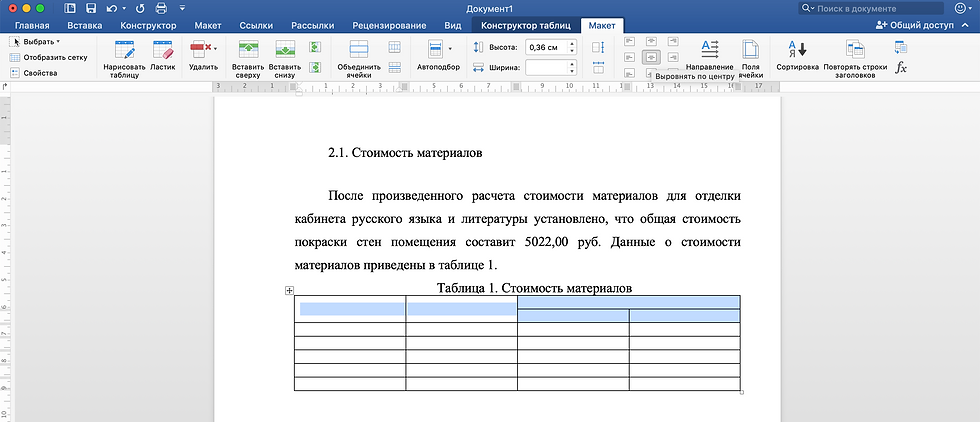Click the Undo arrow icon

111,9
